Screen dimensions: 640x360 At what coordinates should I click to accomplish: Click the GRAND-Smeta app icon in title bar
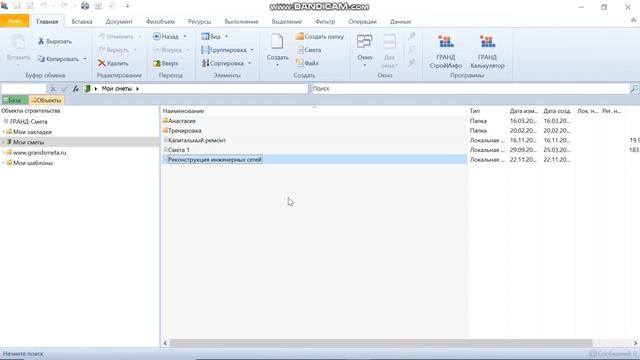pyautogui.click(x=4, y=6)
